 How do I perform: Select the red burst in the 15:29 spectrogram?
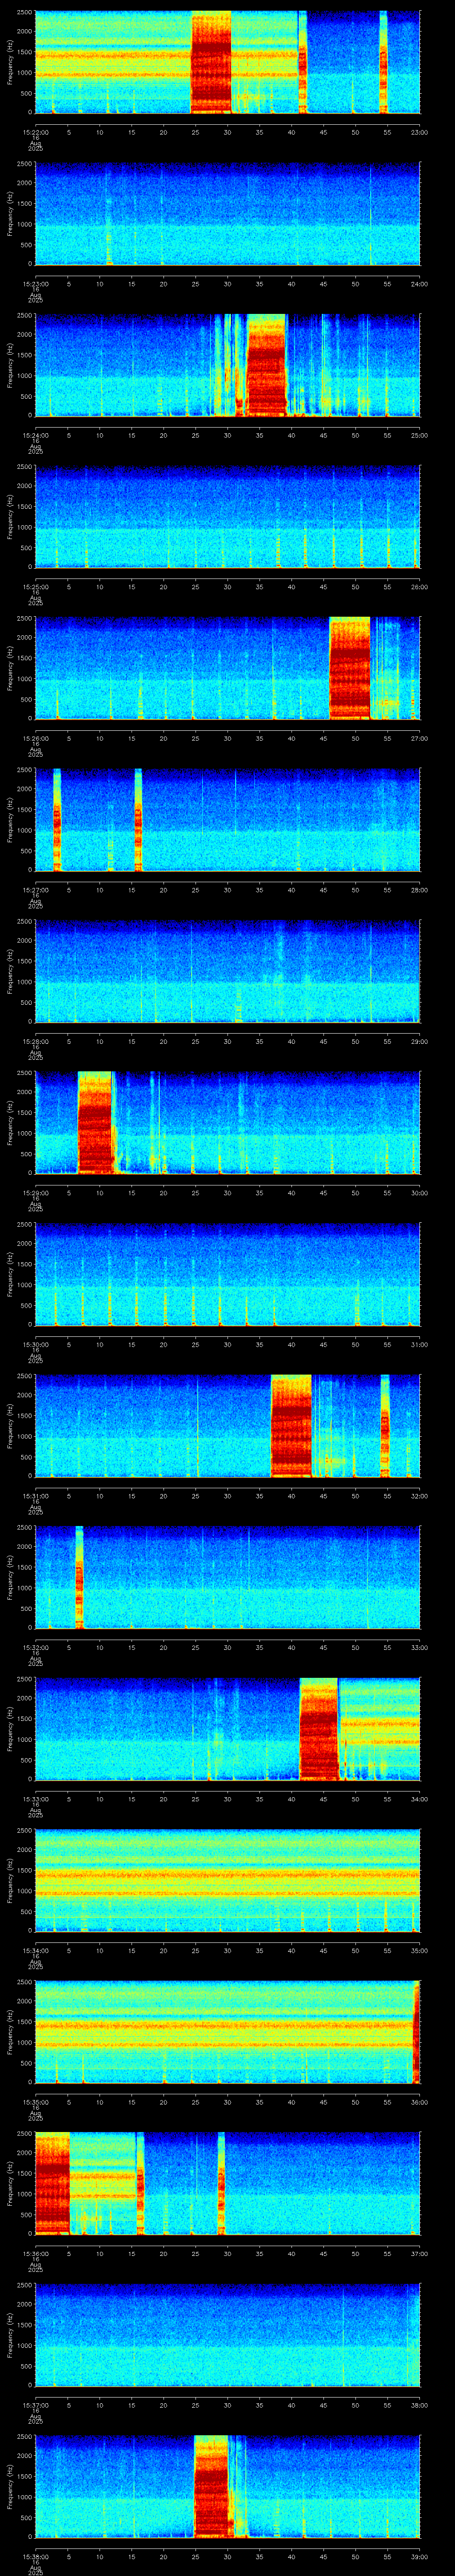point(95,1123)
